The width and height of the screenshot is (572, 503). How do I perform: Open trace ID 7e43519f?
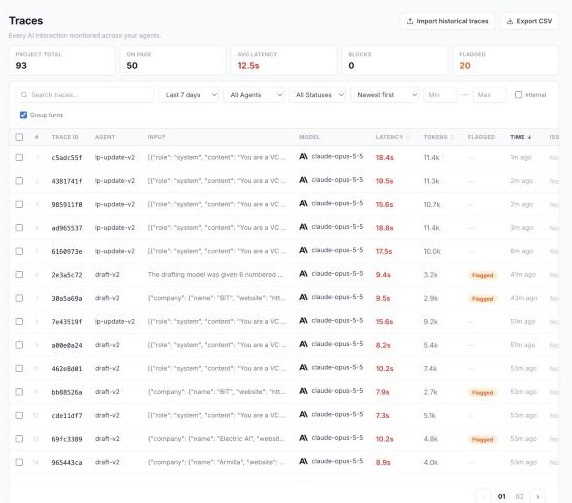click(x=67, y=321)
